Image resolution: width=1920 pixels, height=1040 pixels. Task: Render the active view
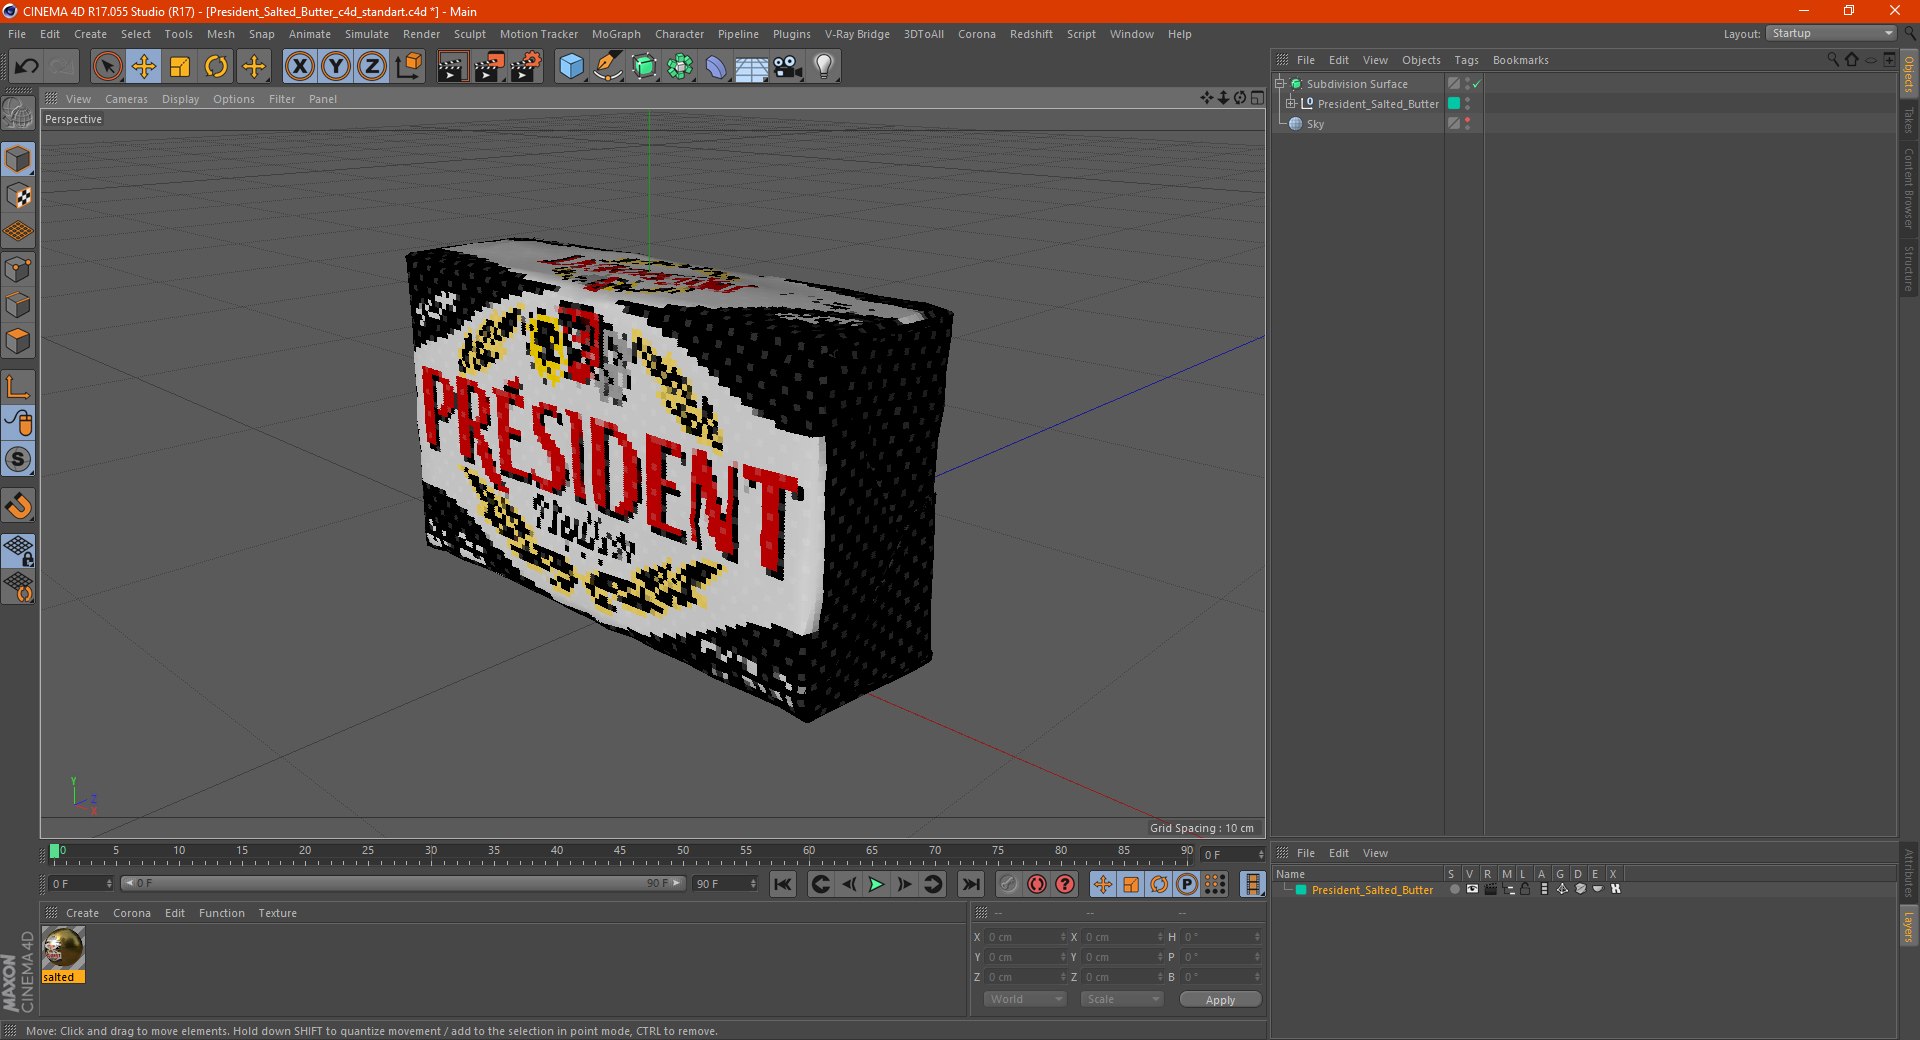click(452, 67)
